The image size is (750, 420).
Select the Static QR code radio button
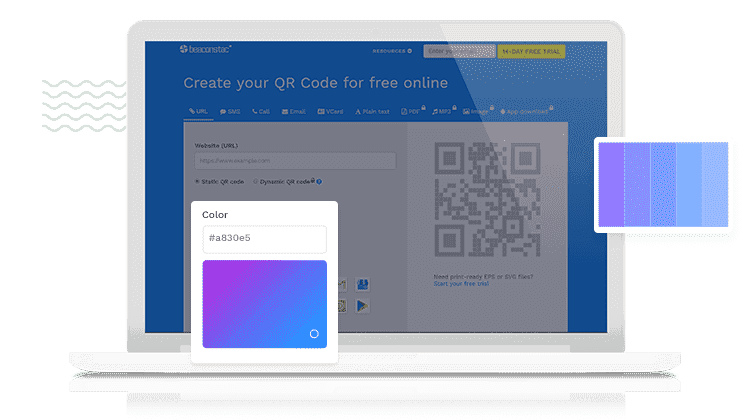click(x=197, y=182)
